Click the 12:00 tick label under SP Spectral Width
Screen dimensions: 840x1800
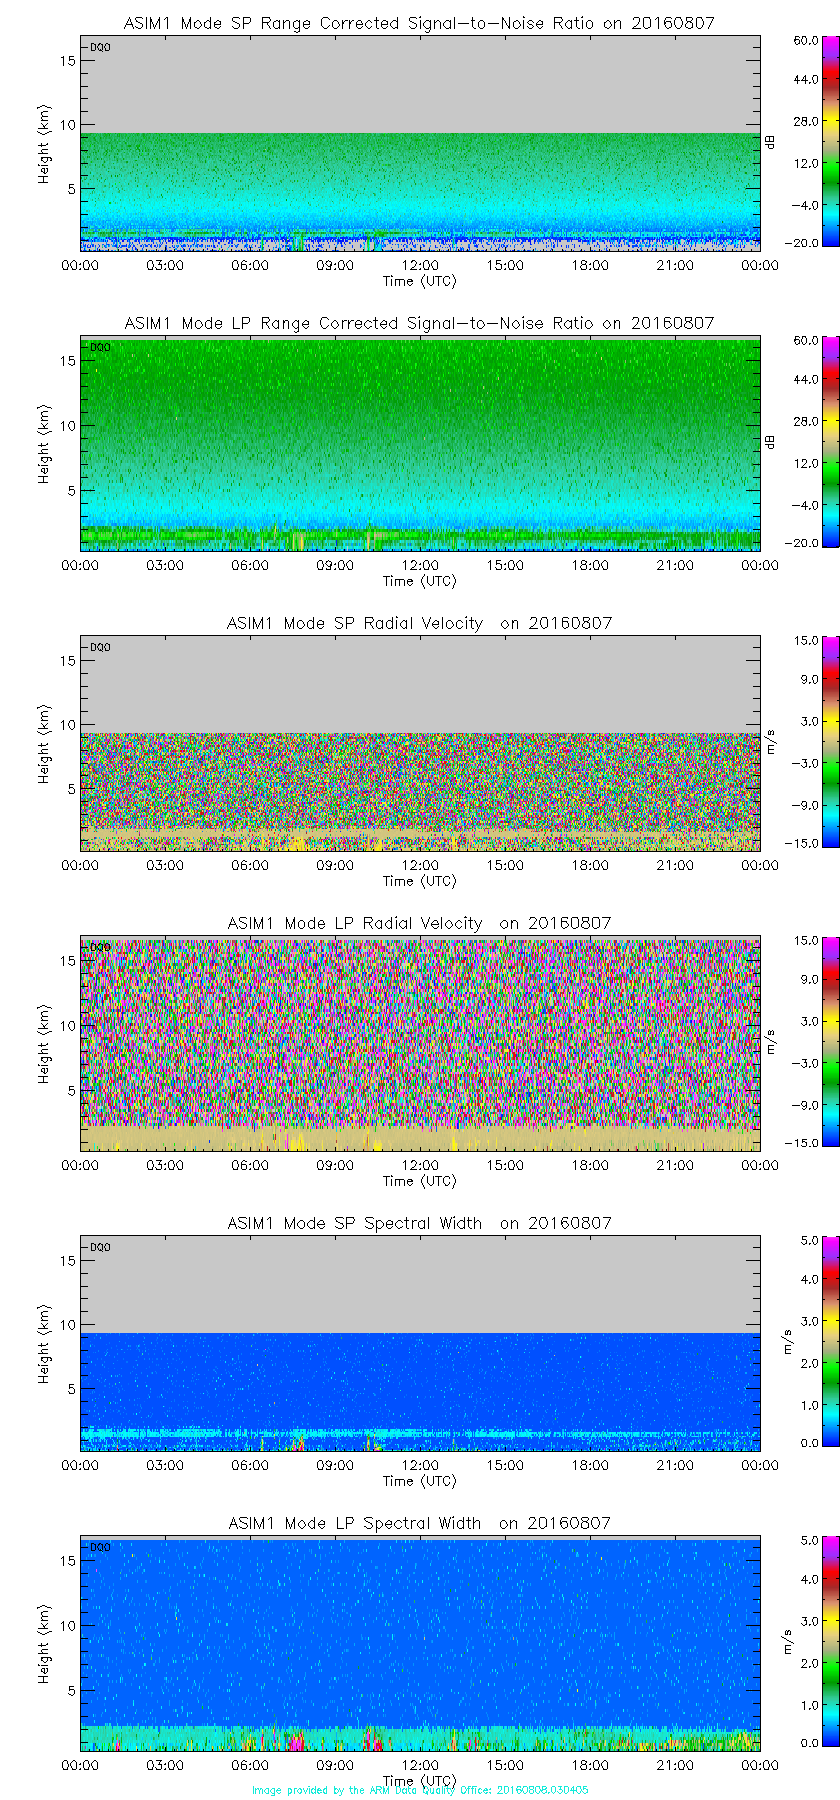coord(420,1465)
